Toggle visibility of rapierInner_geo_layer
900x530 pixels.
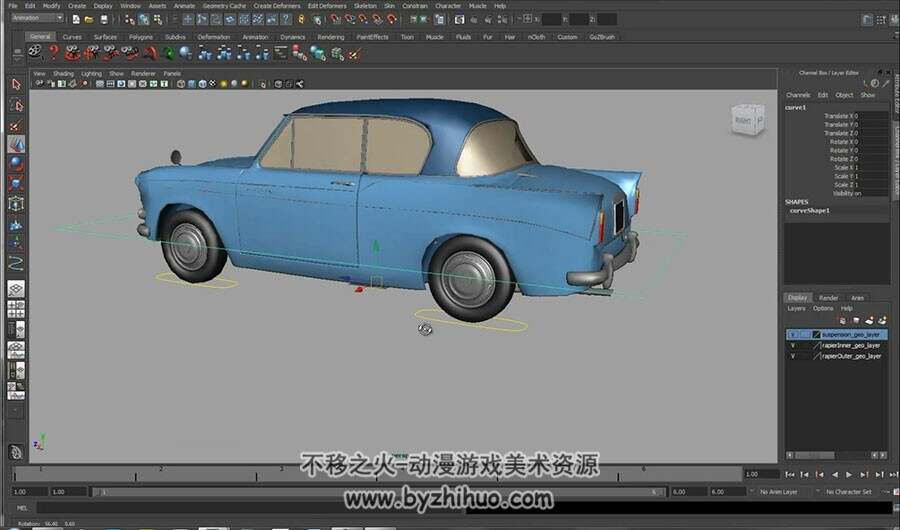coord(793,345)
